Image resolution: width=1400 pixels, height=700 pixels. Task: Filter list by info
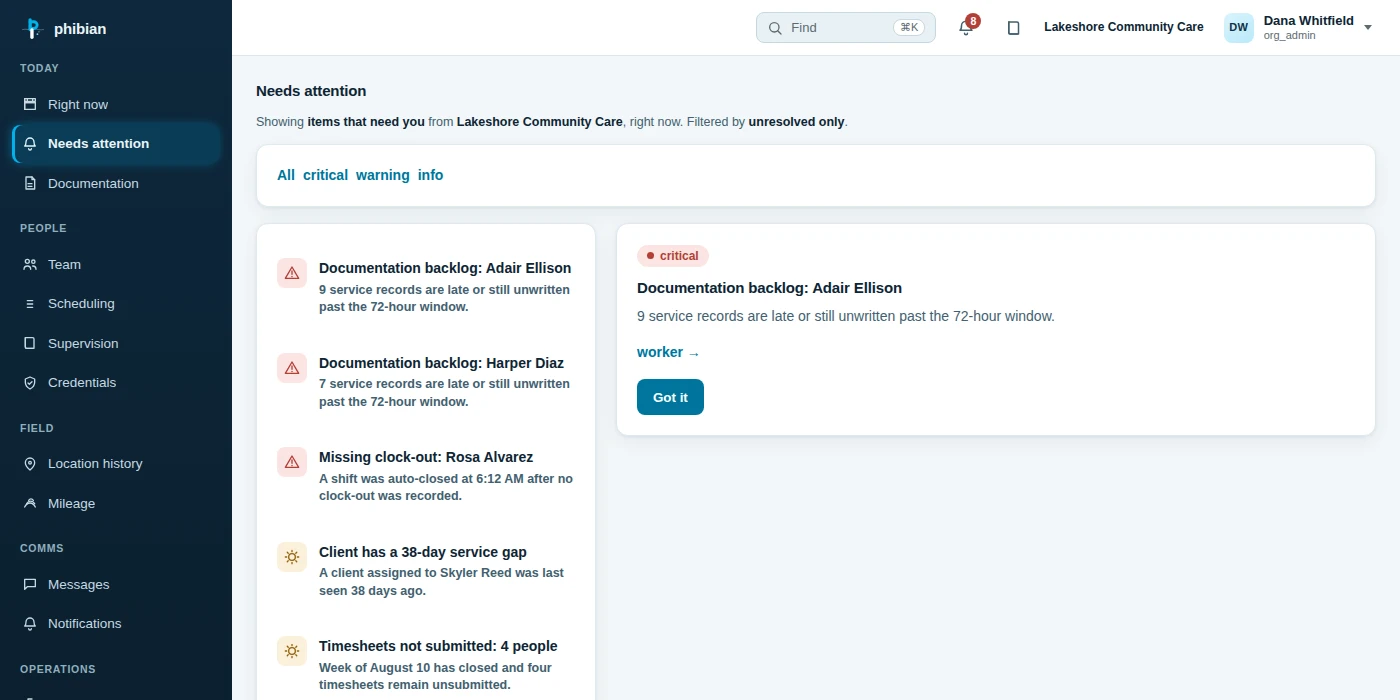click(431, 175)
